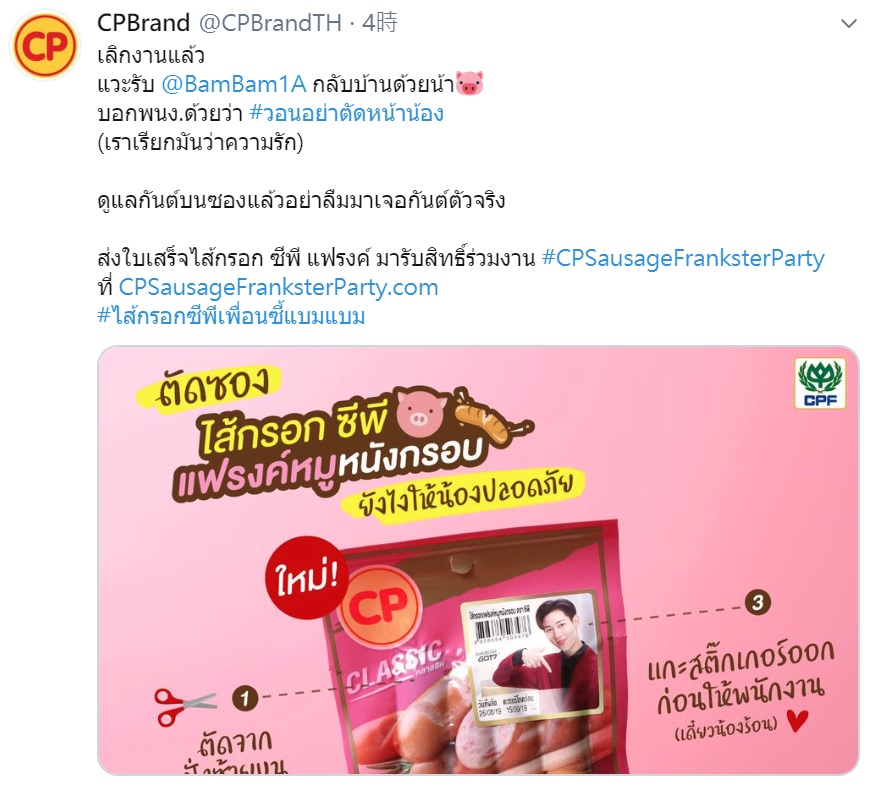Viewport: 873px width, 789px height.
Task: Open the @CPBrandTH handle
Action: click(x=270, y=23)
